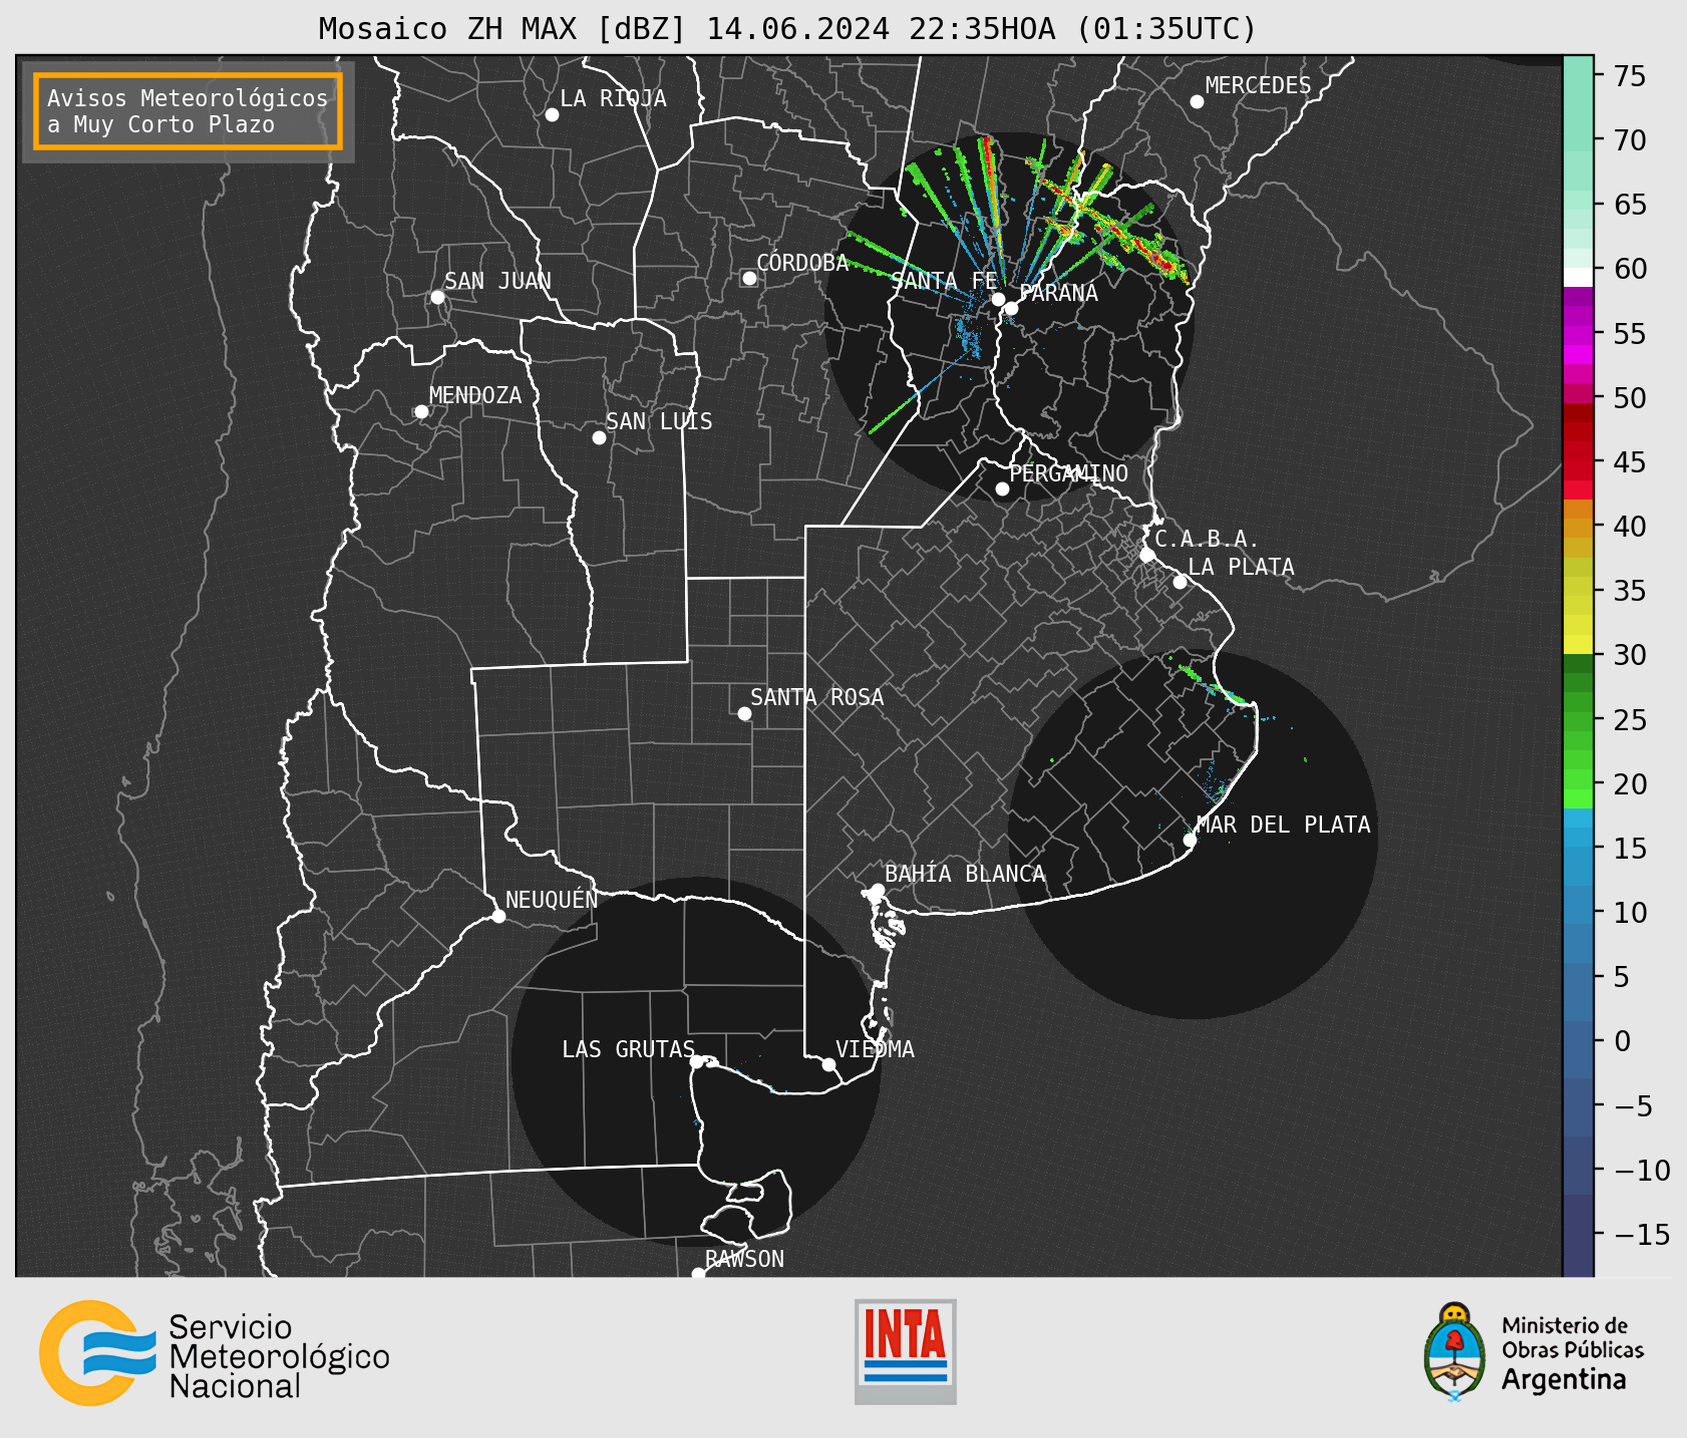The image size is (1687, 1438).
Task: Click the Argentina national coat of arms emblem
Action: [1455, 1351]
